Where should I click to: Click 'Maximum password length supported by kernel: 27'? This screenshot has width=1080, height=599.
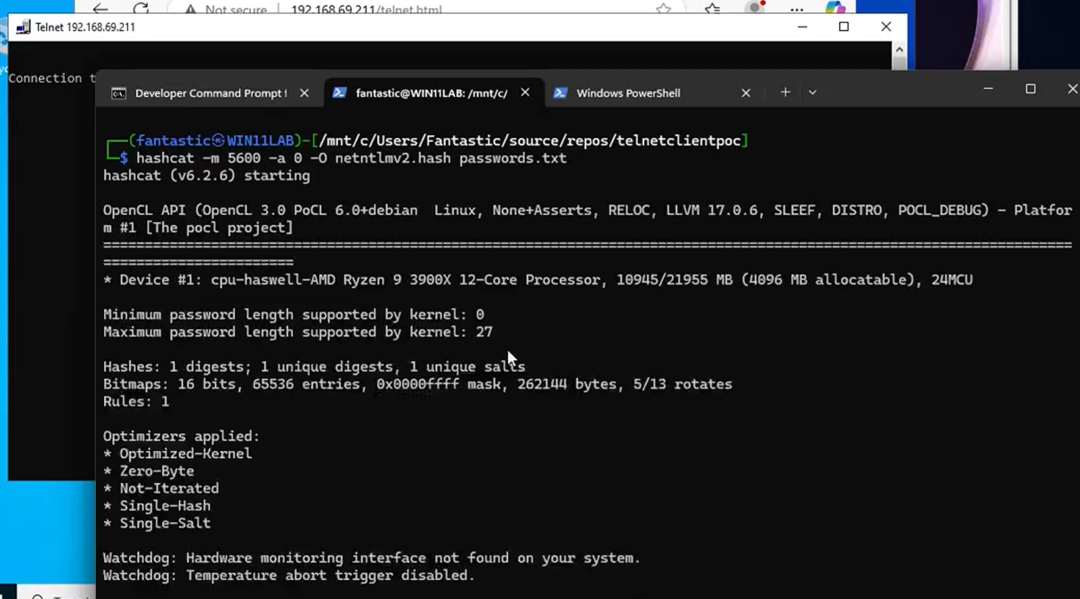[x=298, y=332]
